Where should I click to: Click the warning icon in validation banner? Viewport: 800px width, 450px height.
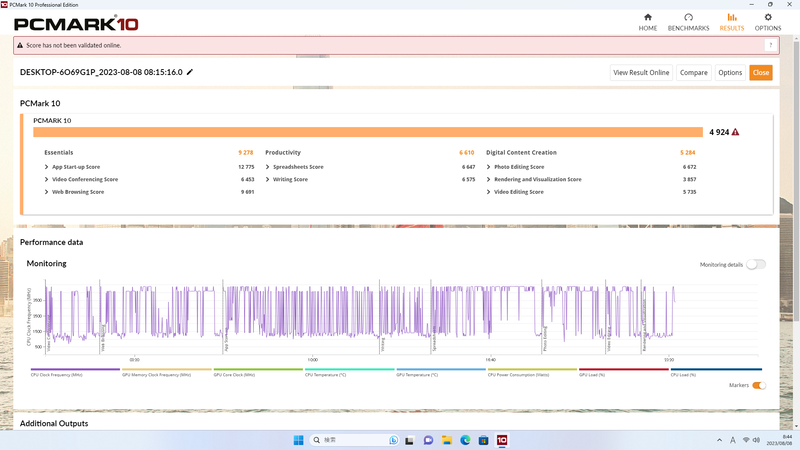coord(20,45)
